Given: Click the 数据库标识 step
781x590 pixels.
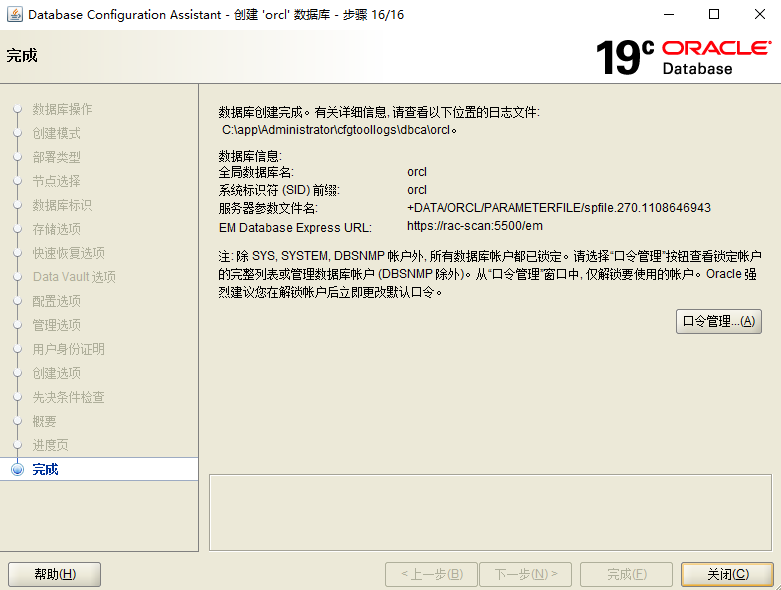Looking at the screenshot, I should (62, 205).
